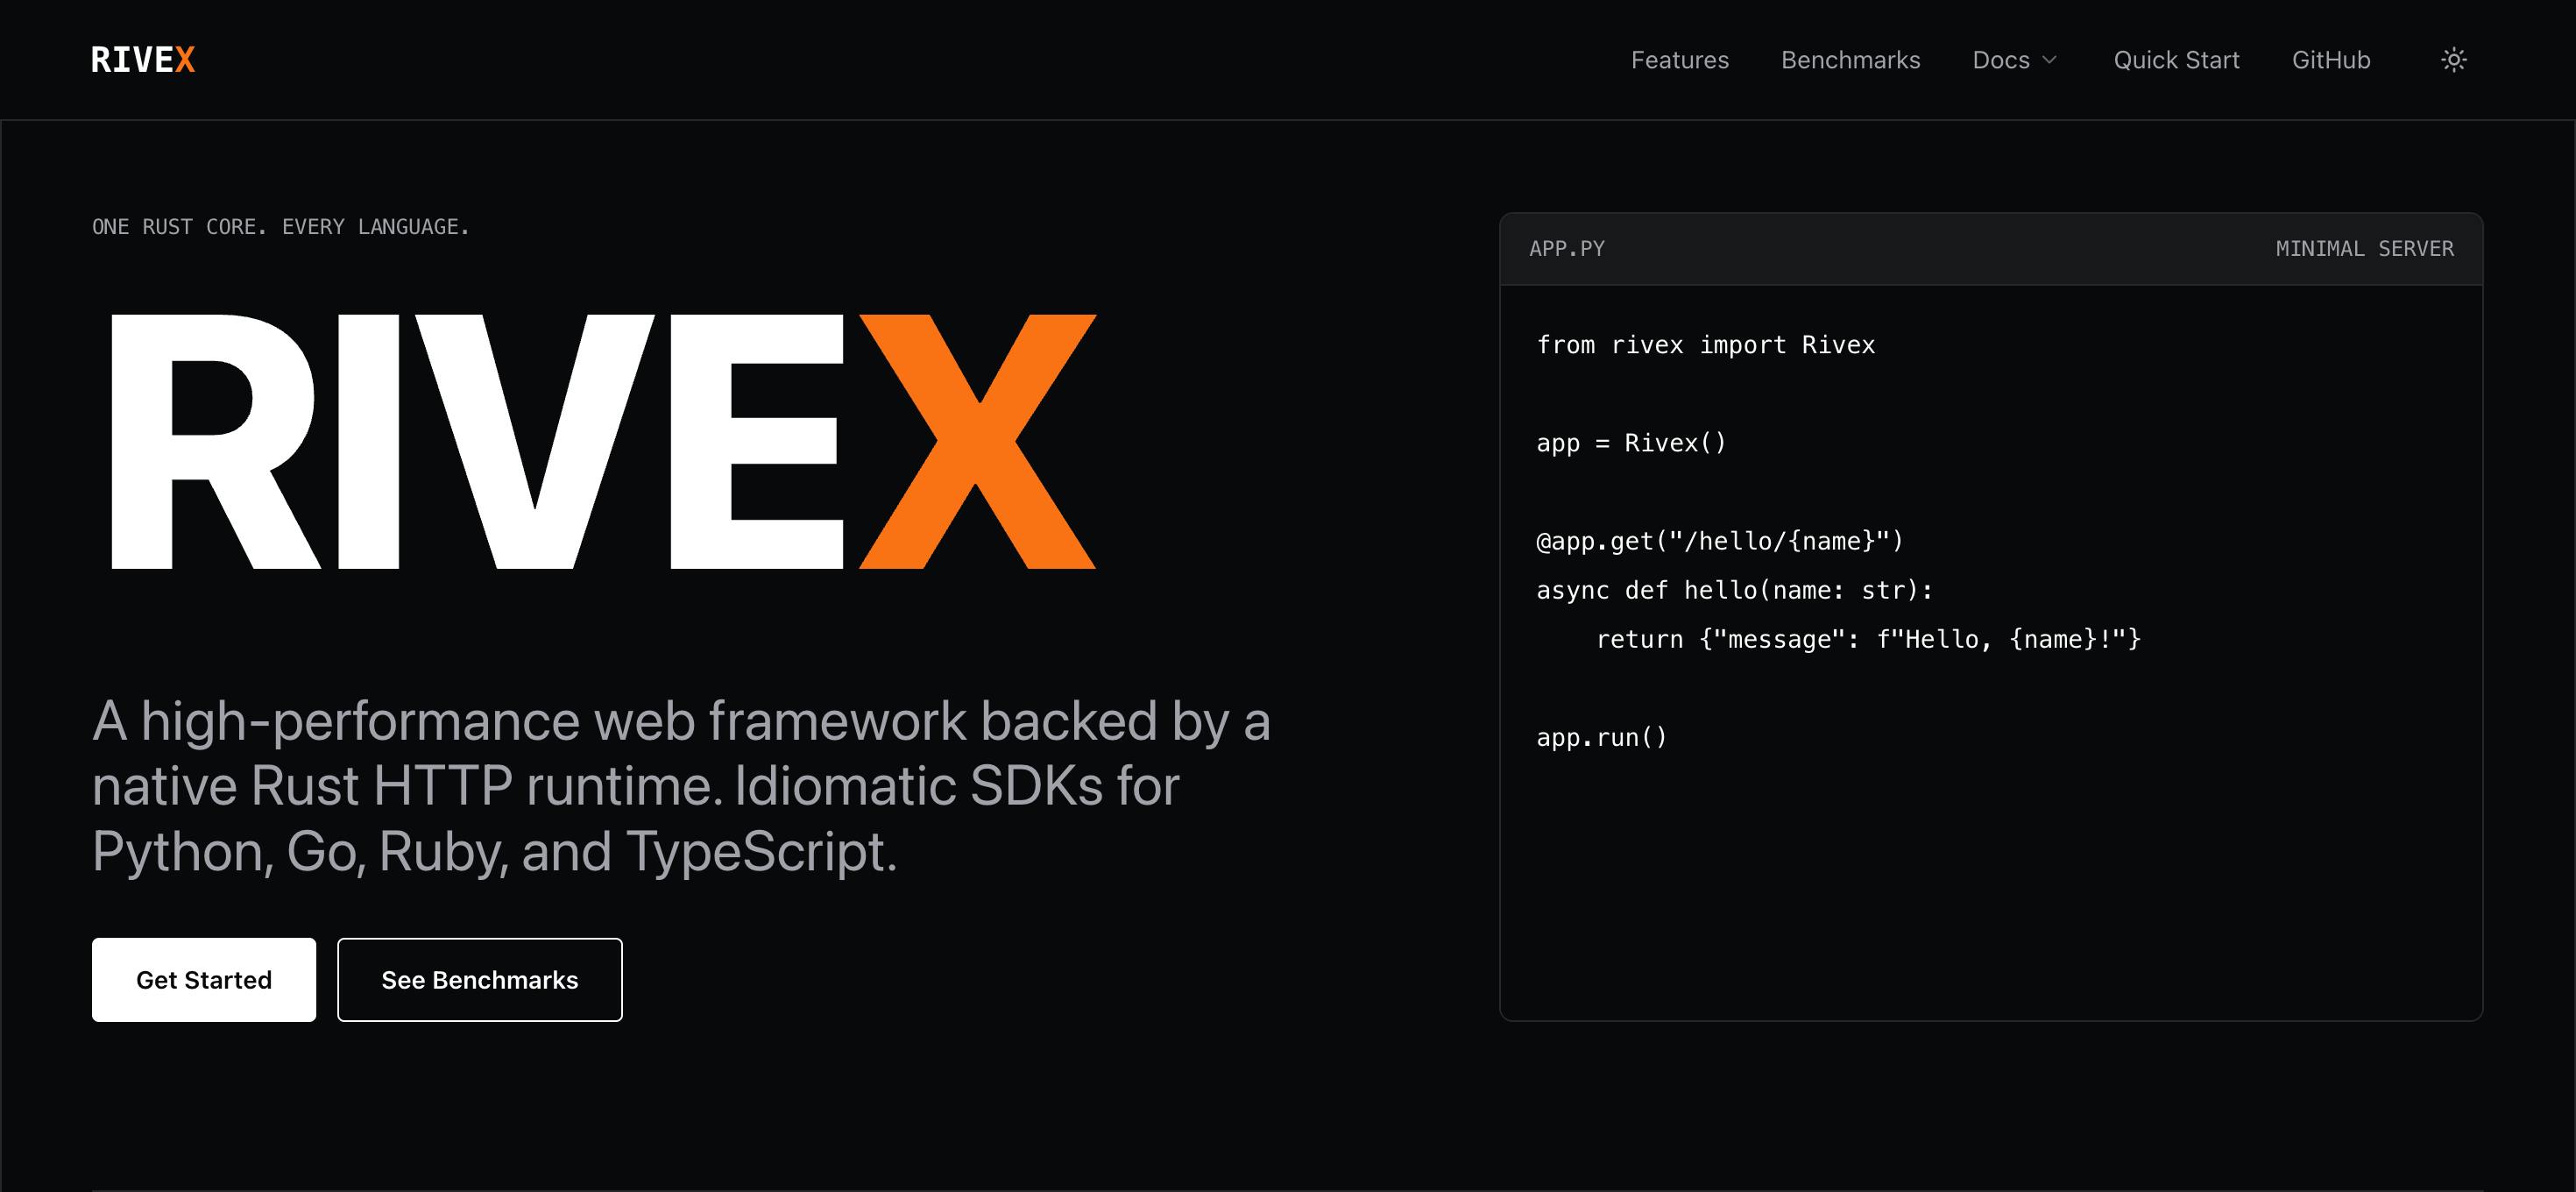Click the RIVEX logo in the navbar

pyautogui.click(x=143, y=60)
